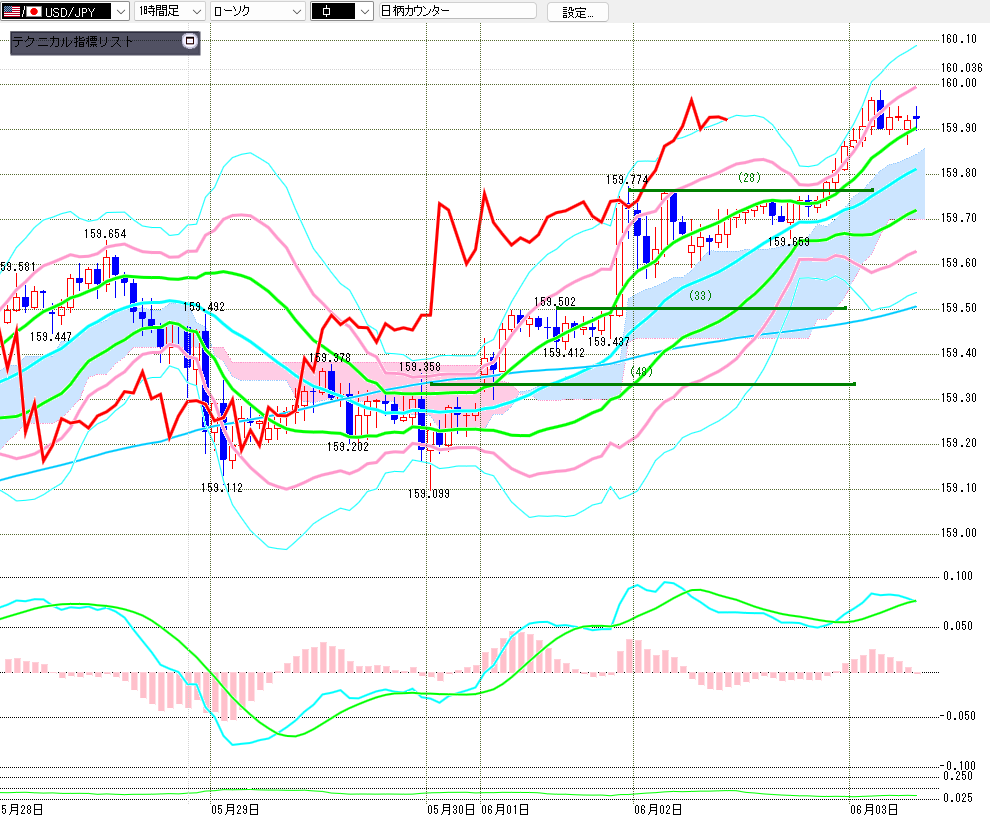Click the テクニカル指標リスト panel title
990x819 pixels.
point(73,42)
